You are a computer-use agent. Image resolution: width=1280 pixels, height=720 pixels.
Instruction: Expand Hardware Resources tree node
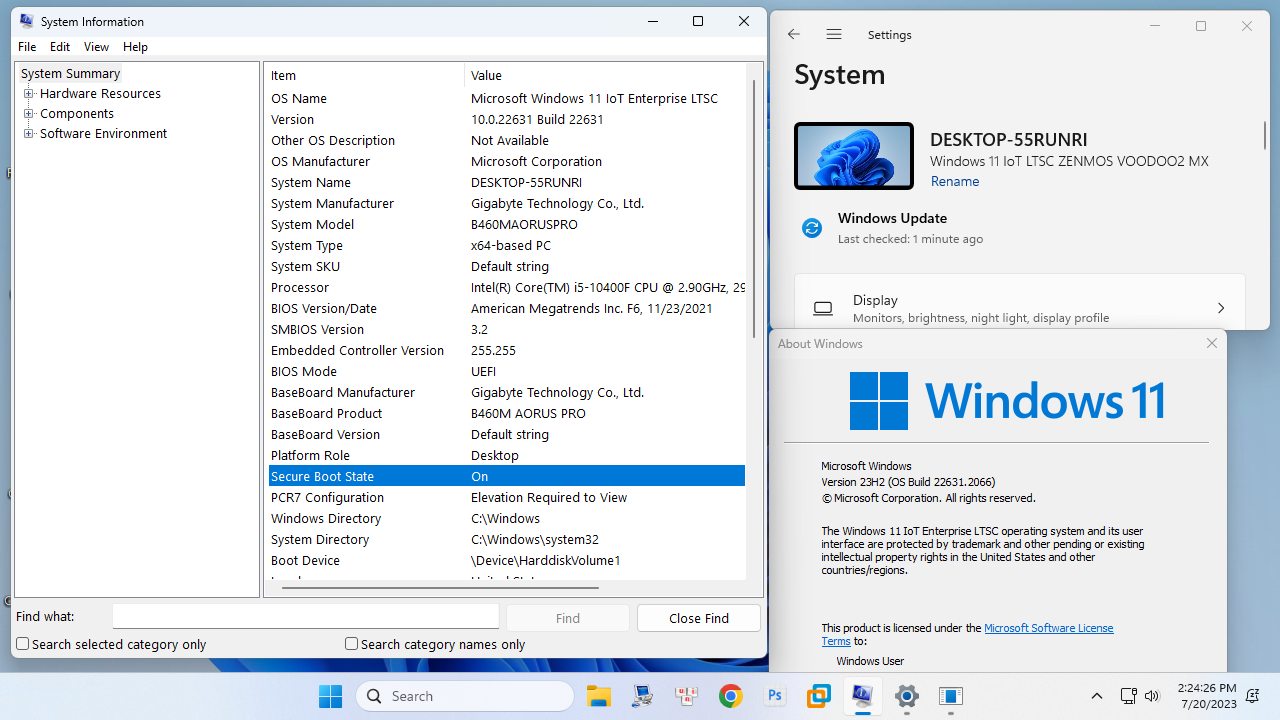[x=29, y=93]
